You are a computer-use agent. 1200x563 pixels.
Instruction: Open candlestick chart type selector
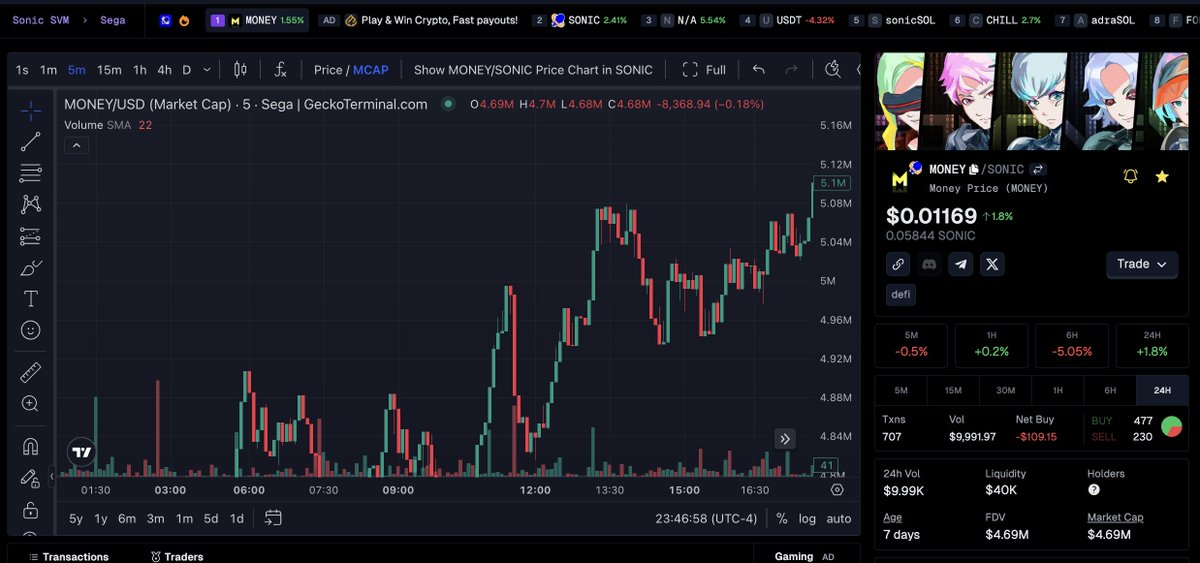(240, 70)
